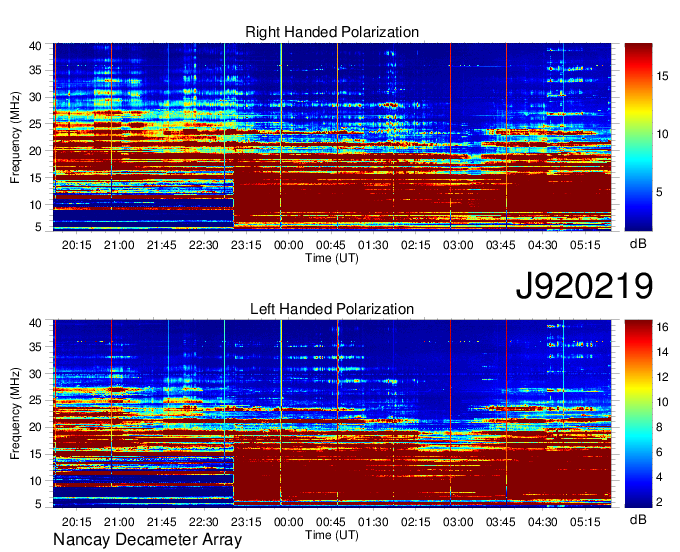Click the 05:15 time tick of left-handed plot
The width and height of the screenshot is (680, 552).
click(x=585, y=522)
